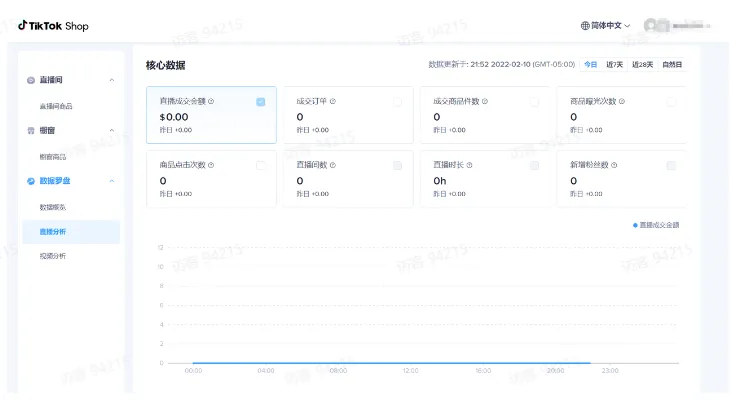Click the $0.00 value in the first card
This screenshot has width=731, height=400.
pyautogui.click(x=174, y=117)
